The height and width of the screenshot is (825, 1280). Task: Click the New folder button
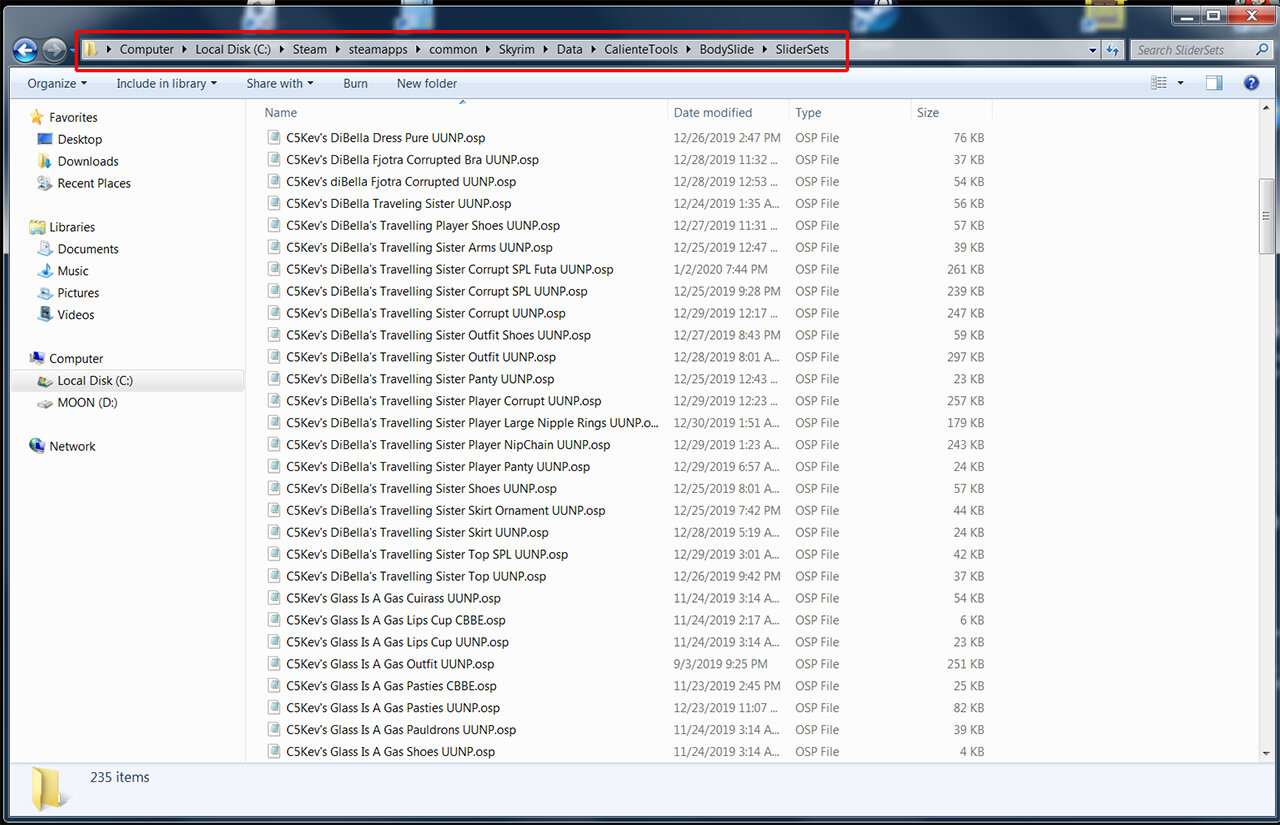pyautogui.click(x=427, y=84)
